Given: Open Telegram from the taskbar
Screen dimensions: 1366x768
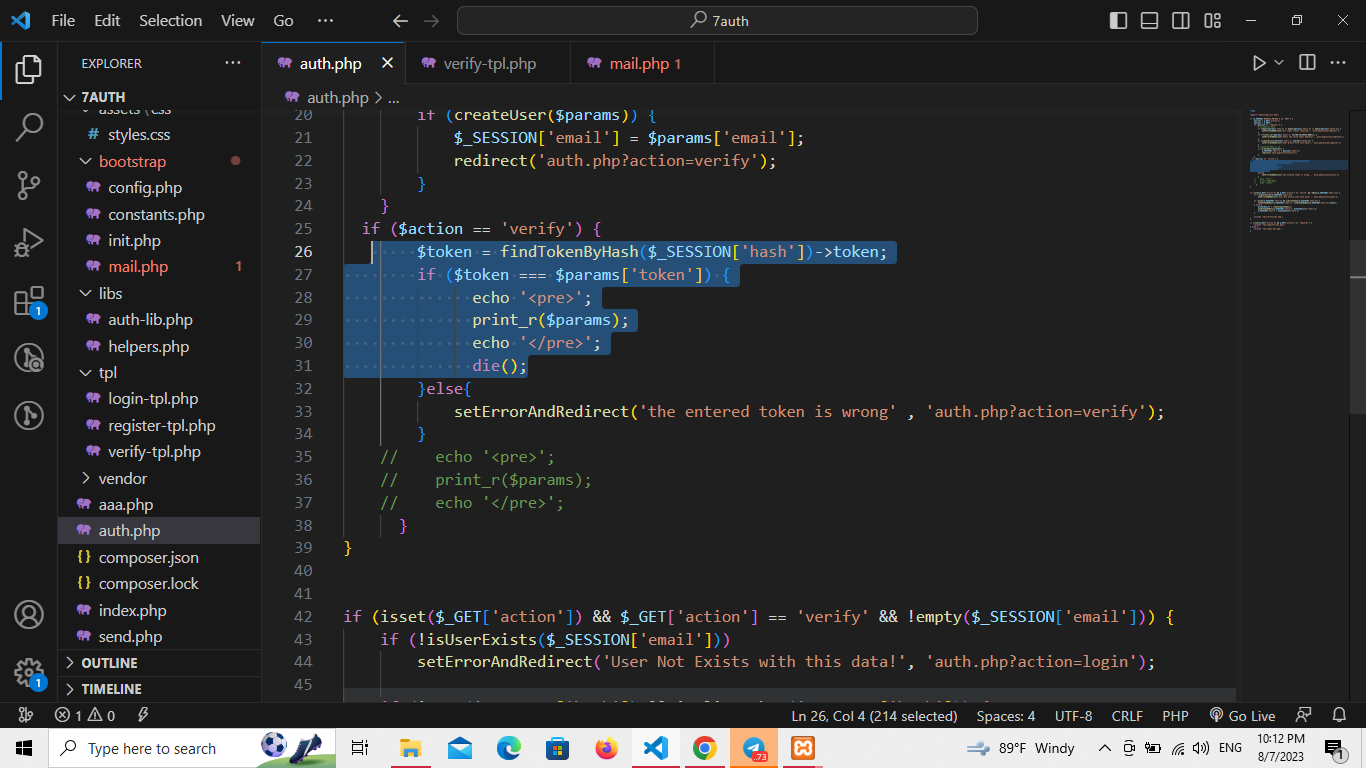Looking at the screenshot, I should coord(754,748).
